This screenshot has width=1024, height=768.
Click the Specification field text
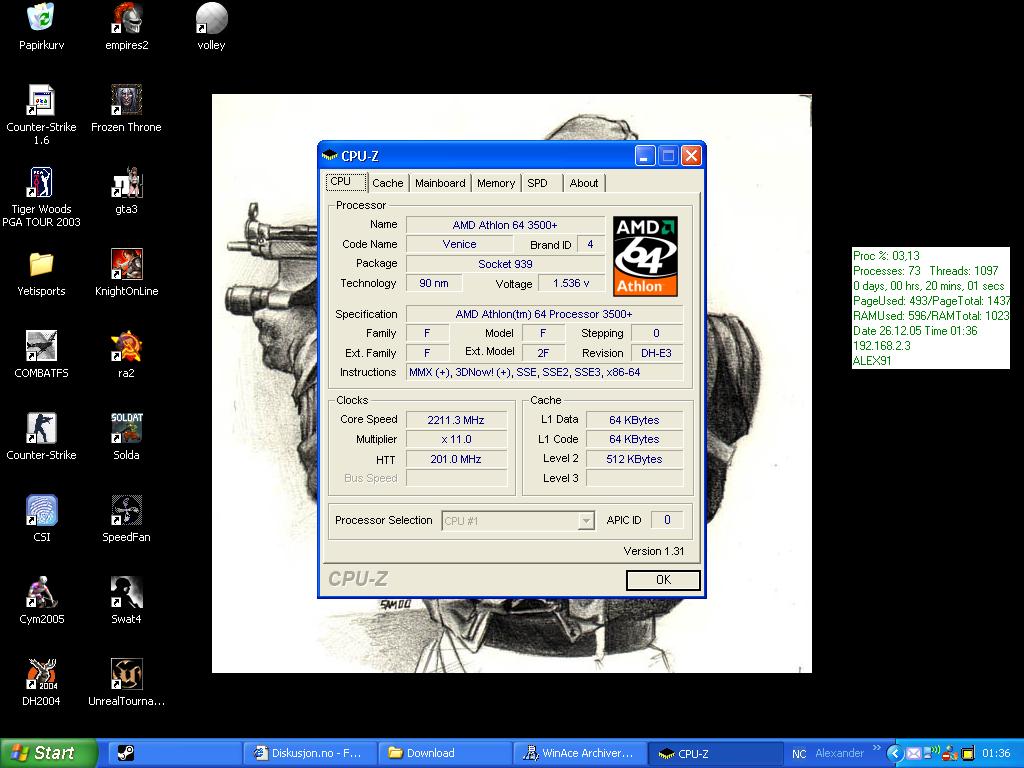click(x=544, y=314)
